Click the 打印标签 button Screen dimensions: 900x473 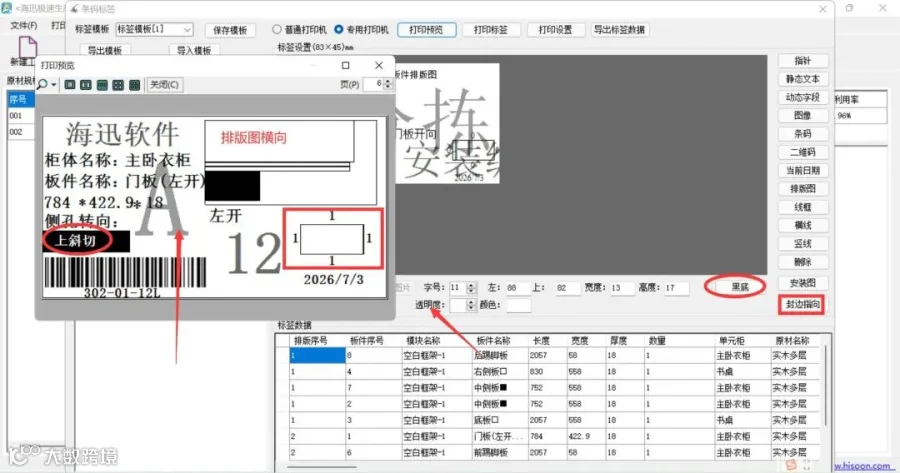point(491,29)
